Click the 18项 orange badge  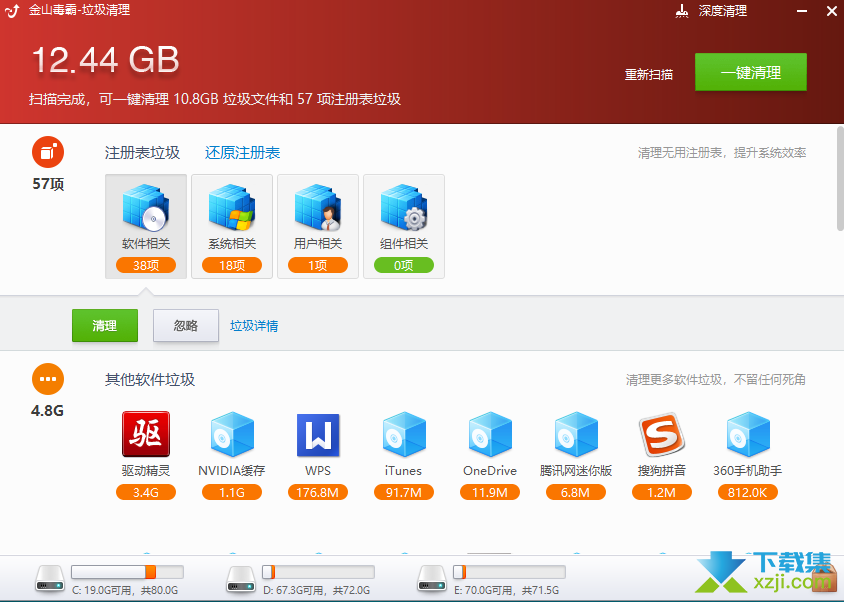pos(232,265)
